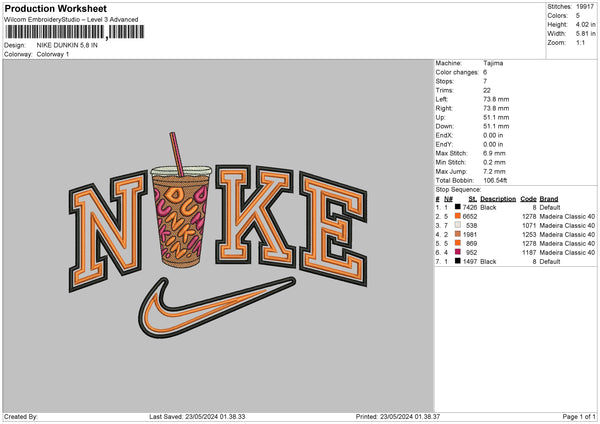Viewport: 600px width, 424px height.
Task: Click the Black description in stop 7
Action: click(x=488, y=261)
